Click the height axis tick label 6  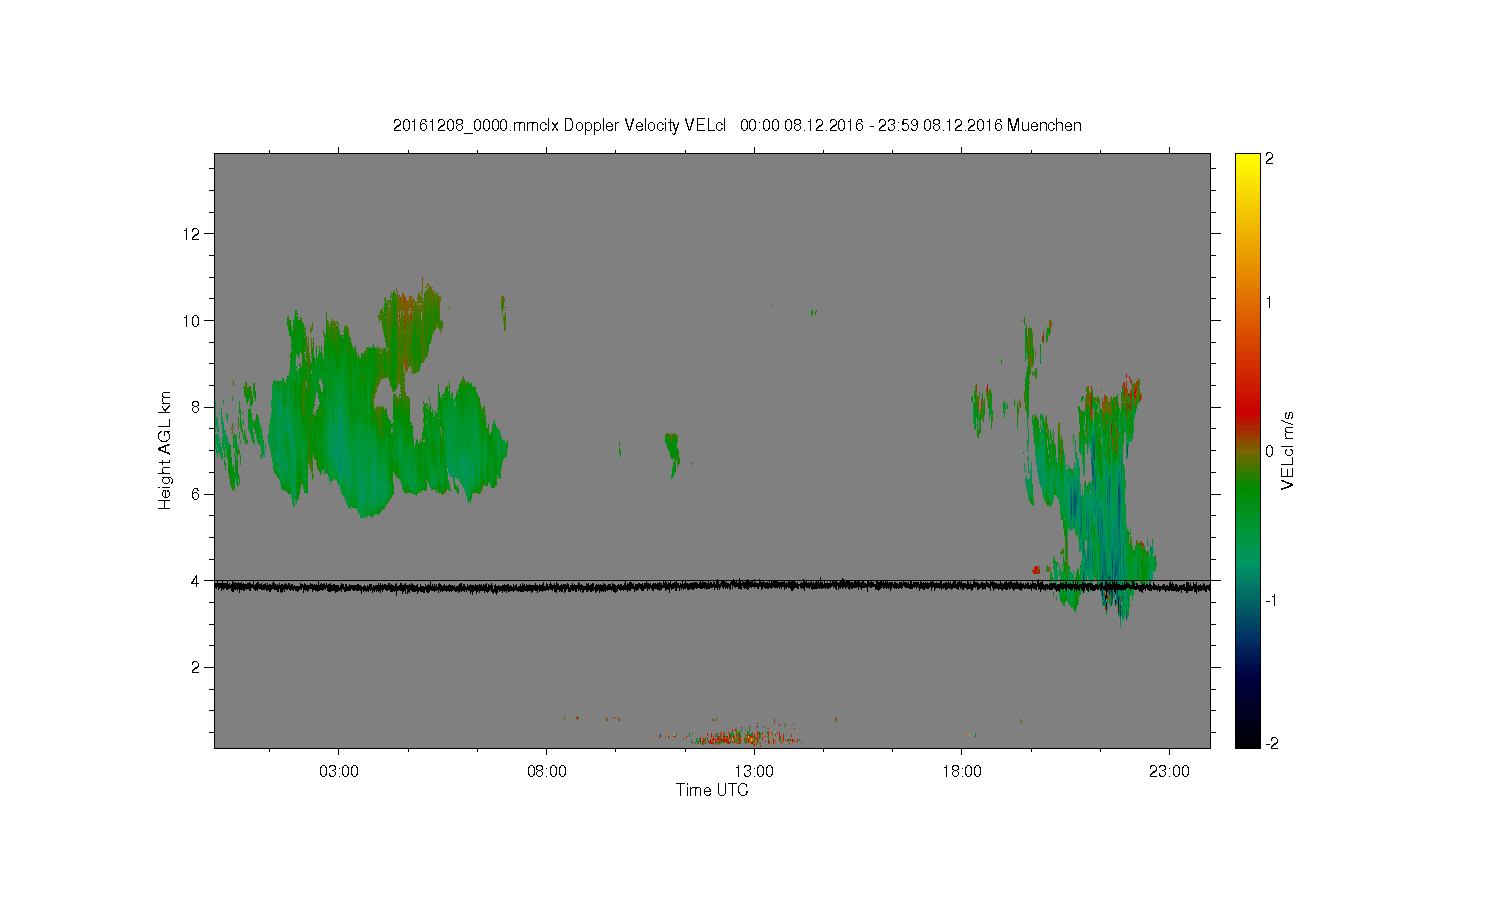[197, 494]
